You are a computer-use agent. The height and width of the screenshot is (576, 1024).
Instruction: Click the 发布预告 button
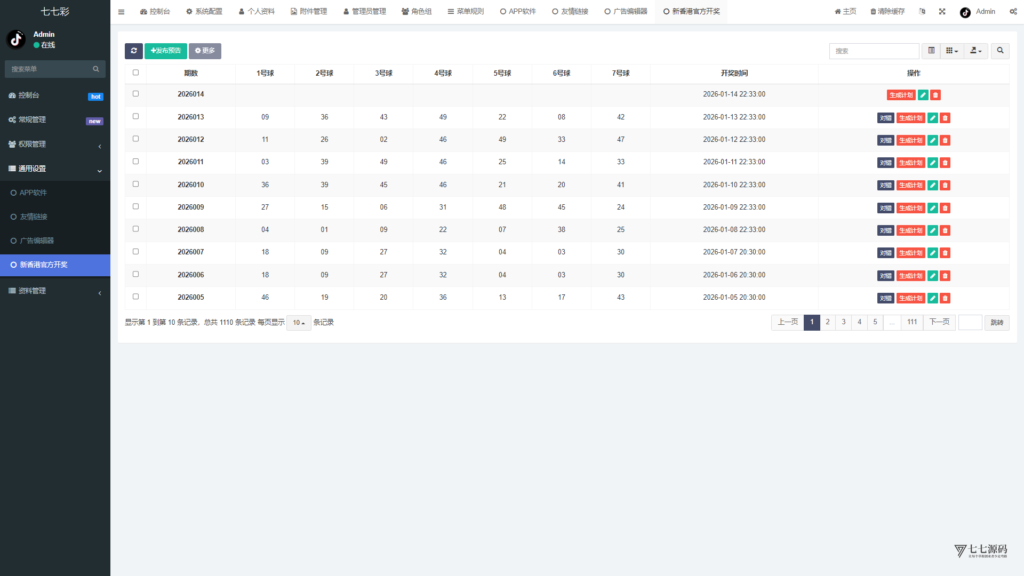coord(168,50)
